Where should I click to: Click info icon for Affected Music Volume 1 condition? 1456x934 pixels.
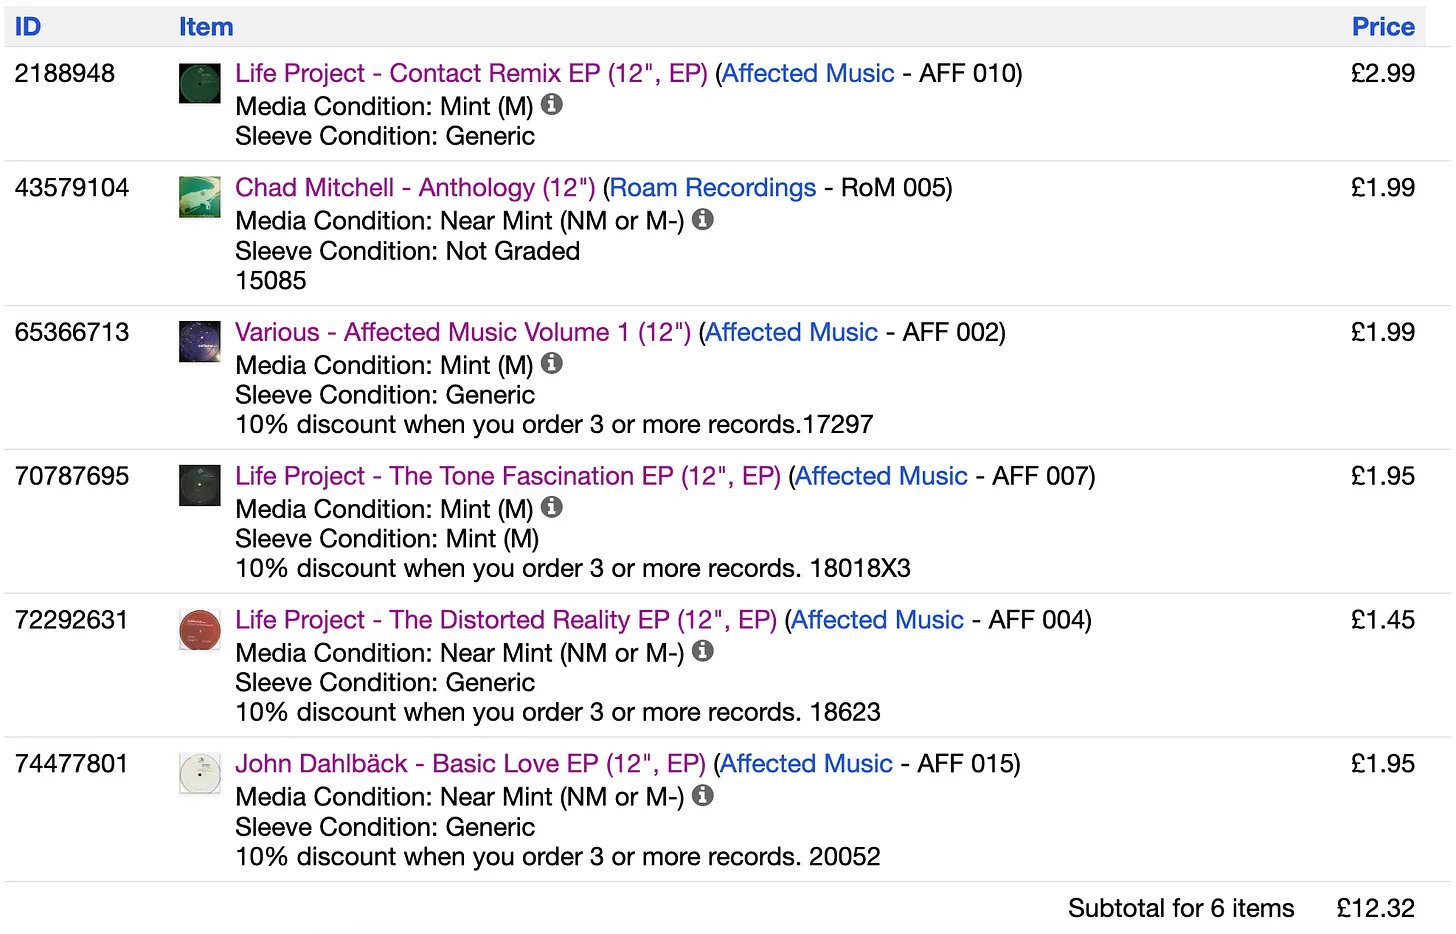pyautogui.click(x=552, y=363)
